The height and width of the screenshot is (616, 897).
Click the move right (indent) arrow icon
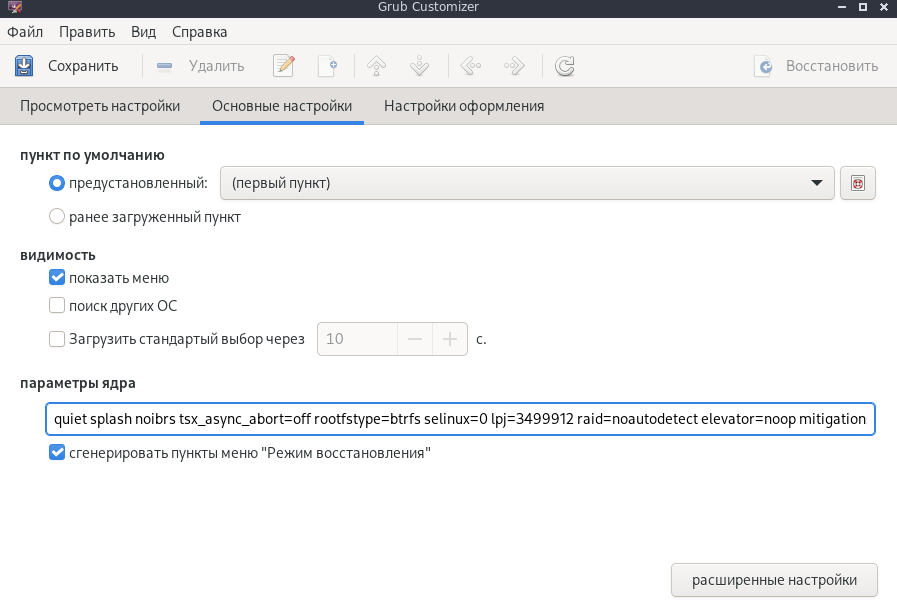[514, 66]
